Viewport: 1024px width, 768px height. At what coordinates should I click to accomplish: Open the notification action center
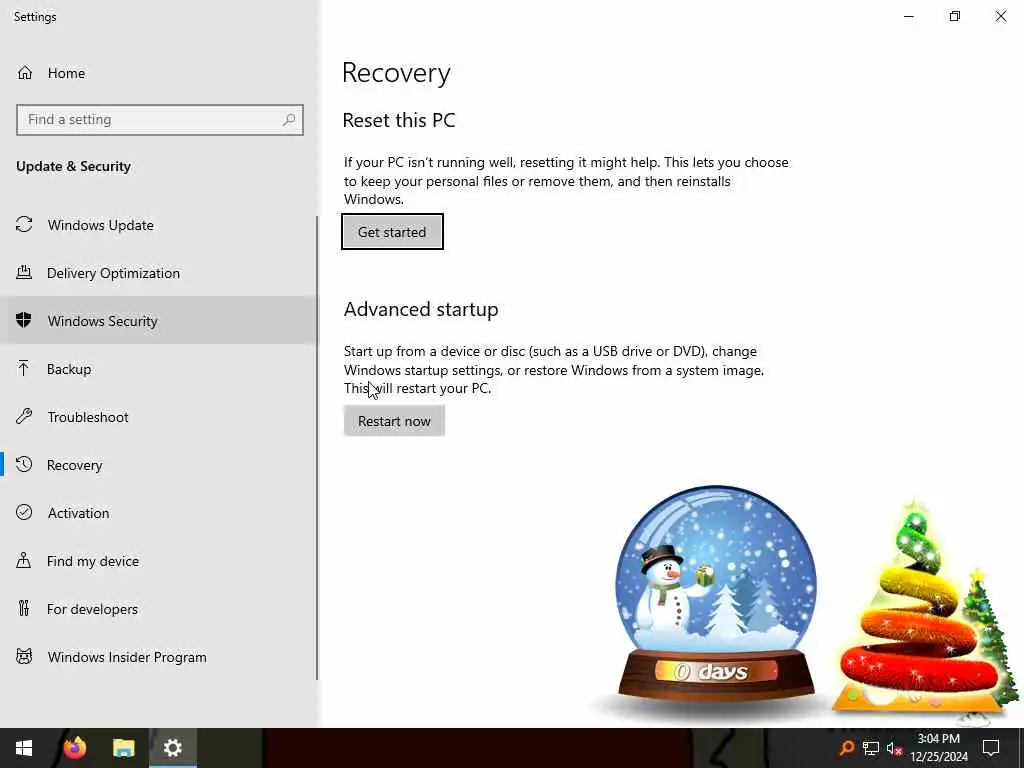(991, 748)
